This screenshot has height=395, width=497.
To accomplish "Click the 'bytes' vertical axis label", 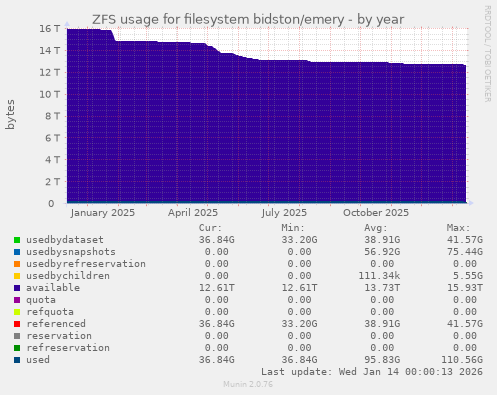I will (x=10, y=114).
